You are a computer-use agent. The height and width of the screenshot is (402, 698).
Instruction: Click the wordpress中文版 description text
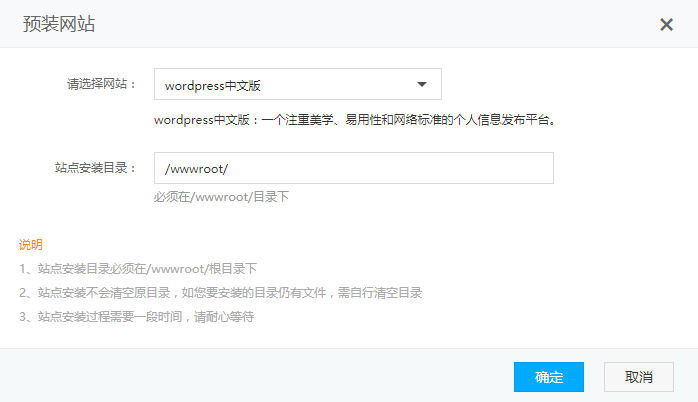coord(355,120)
